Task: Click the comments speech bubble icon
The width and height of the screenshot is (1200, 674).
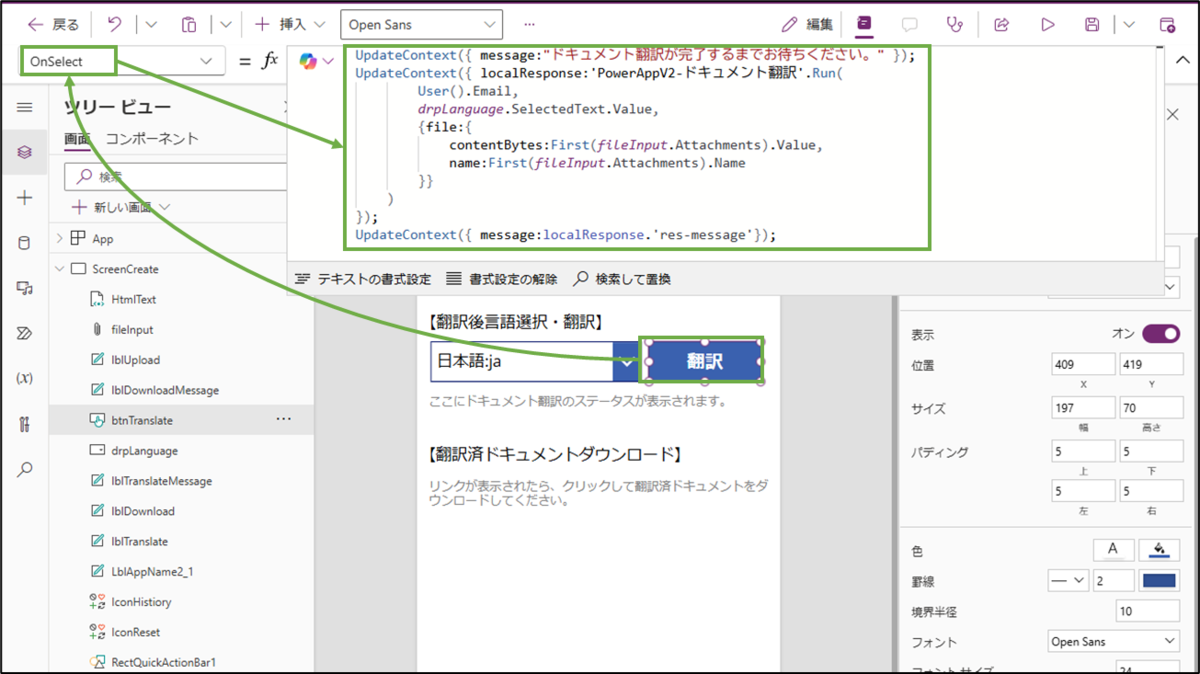Action: (x=910, y=24)
